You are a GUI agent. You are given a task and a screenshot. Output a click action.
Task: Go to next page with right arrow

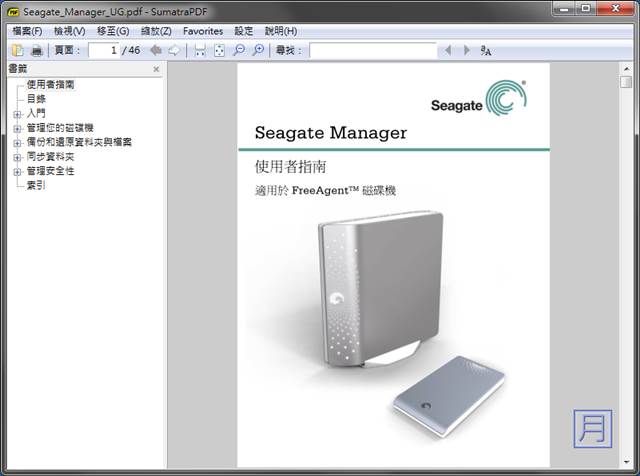[174, 50]
